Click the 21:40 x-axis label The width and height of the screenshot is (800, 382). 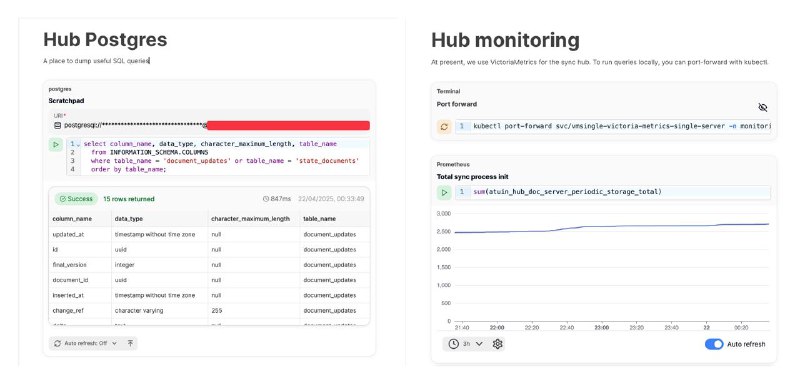pos(462,327)
